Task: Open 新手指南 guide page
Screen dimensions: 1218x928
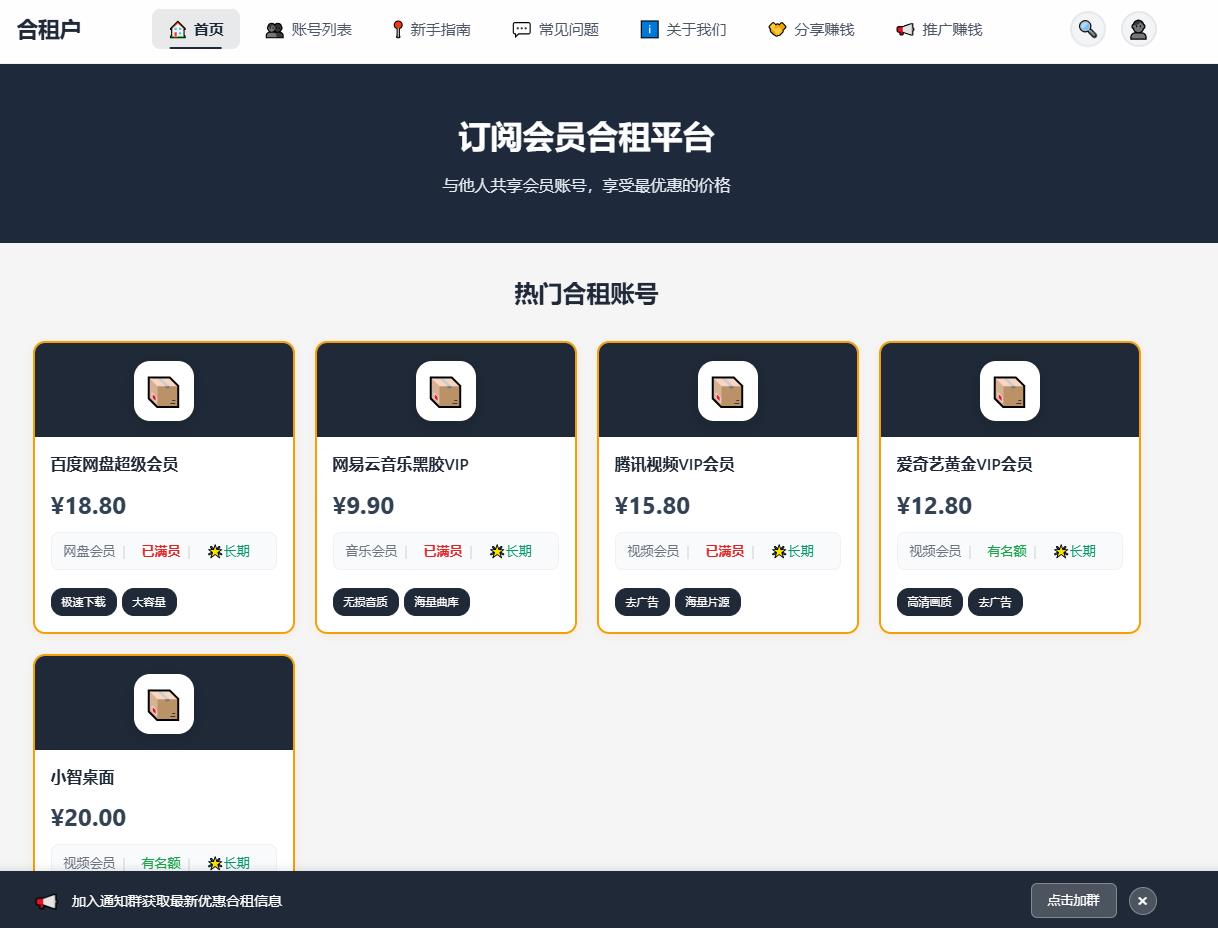Action: pyautogui.click(x=431, y=29)
